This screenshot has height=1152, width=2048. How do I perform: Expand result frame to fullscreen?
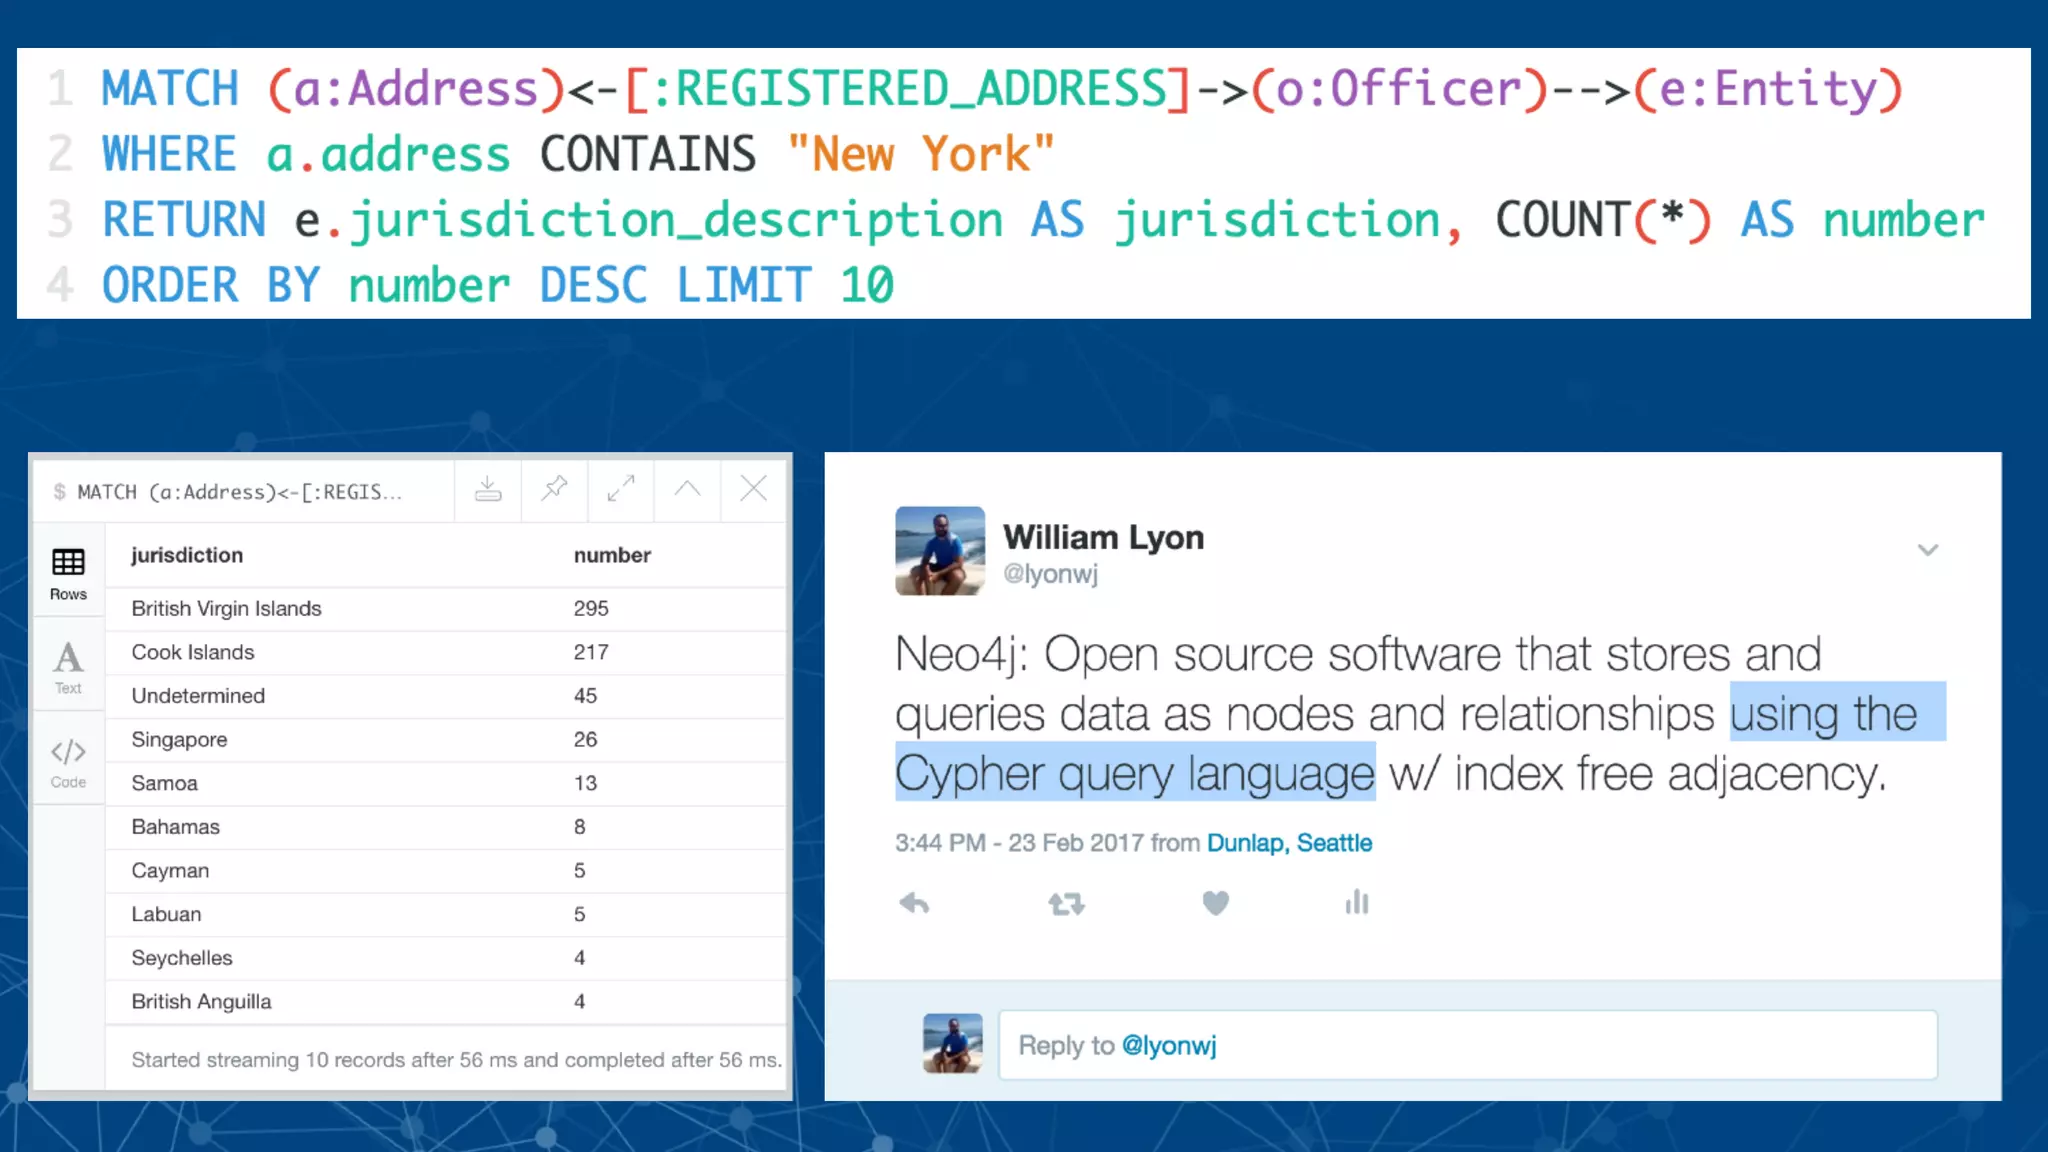tap(621, 489)
